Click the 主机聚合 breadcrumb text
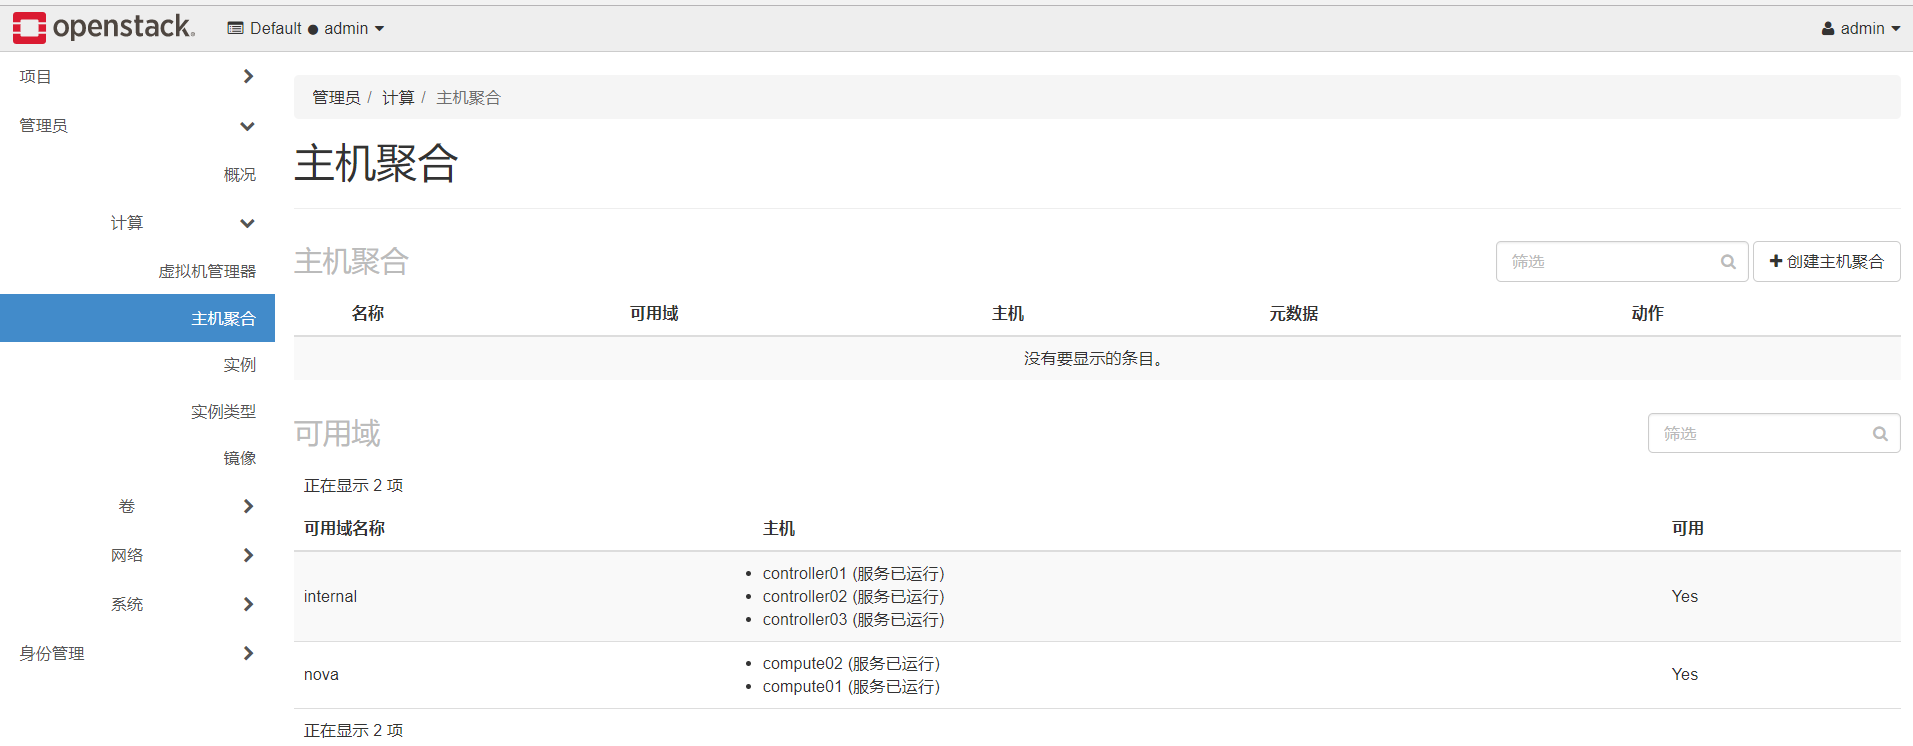1913x746 pixels. (x=468, y=98)
